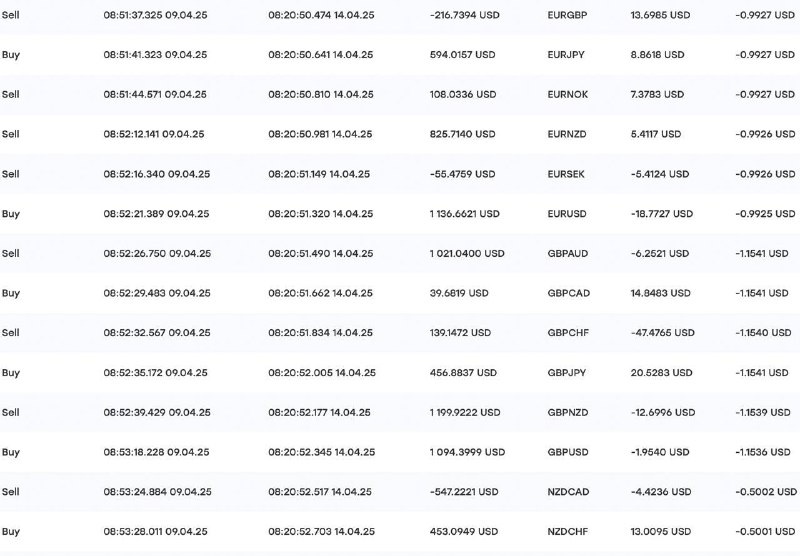The width and height of the screenshot is (800, 556).
Task: Select the EURSEK trade row
Action: click(400, 174)
